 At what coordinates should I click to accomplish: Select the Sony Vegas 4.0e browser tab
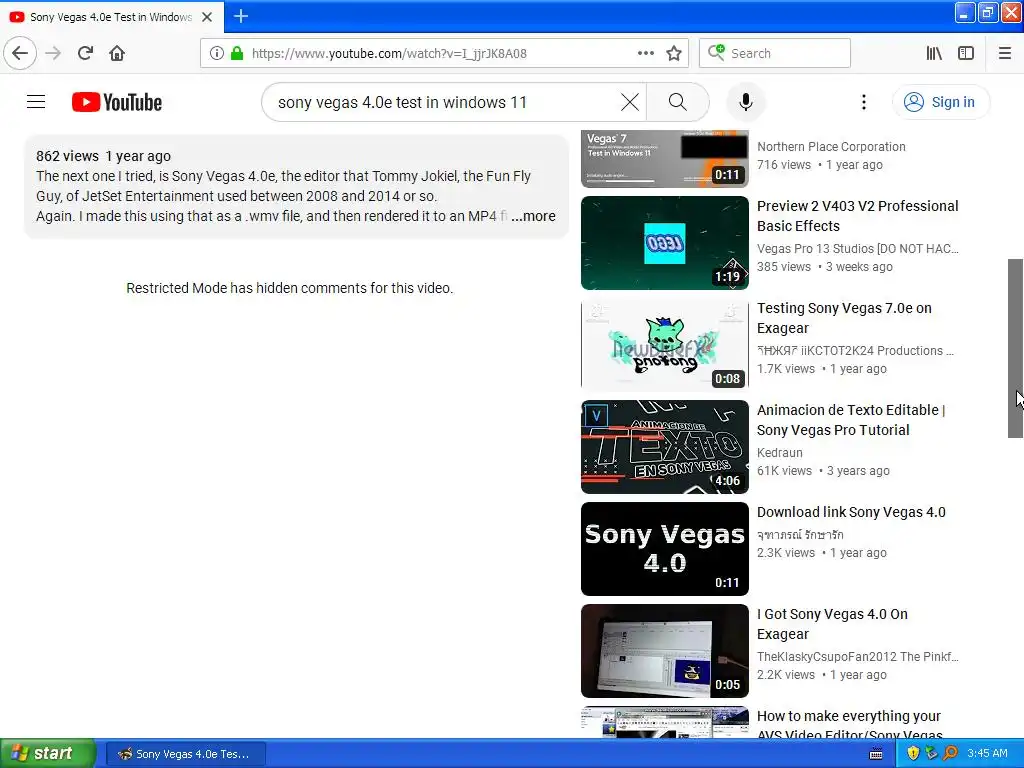[x=111, y=17]
